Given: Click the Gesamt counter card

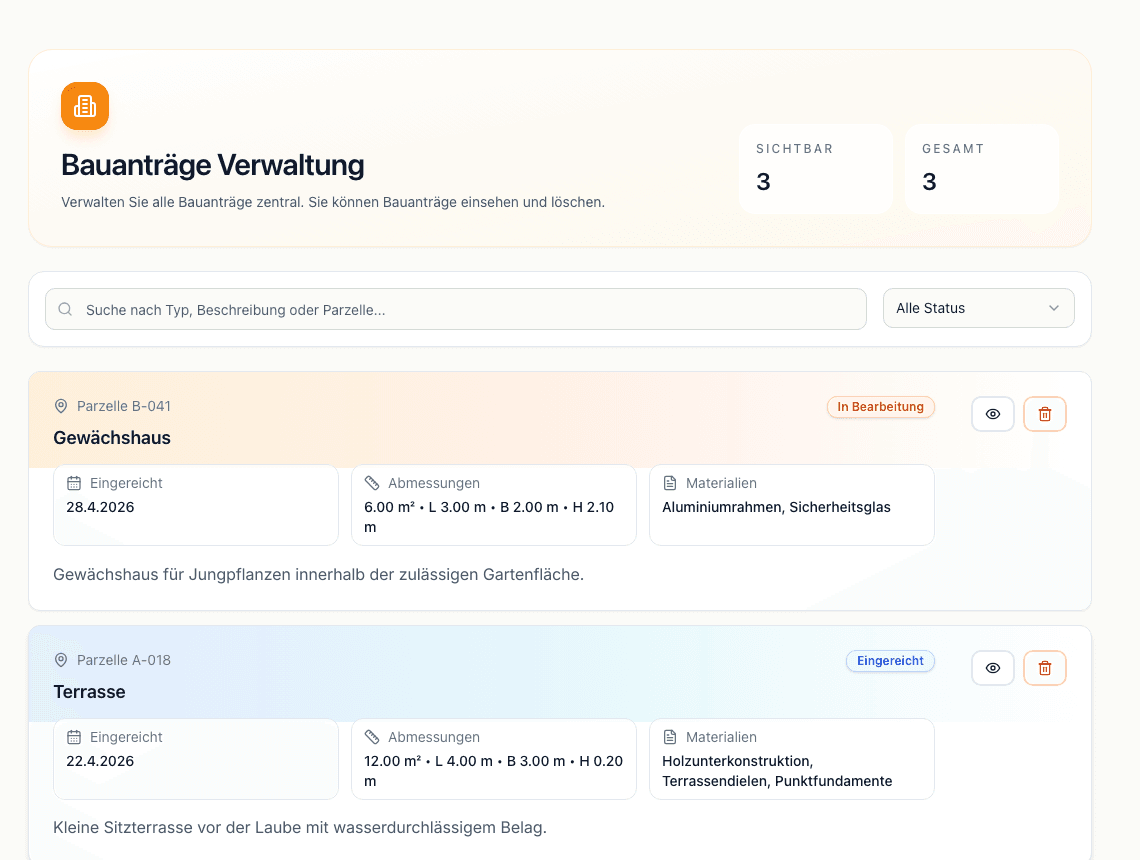Looking at the screenshot, I should 982,169.
